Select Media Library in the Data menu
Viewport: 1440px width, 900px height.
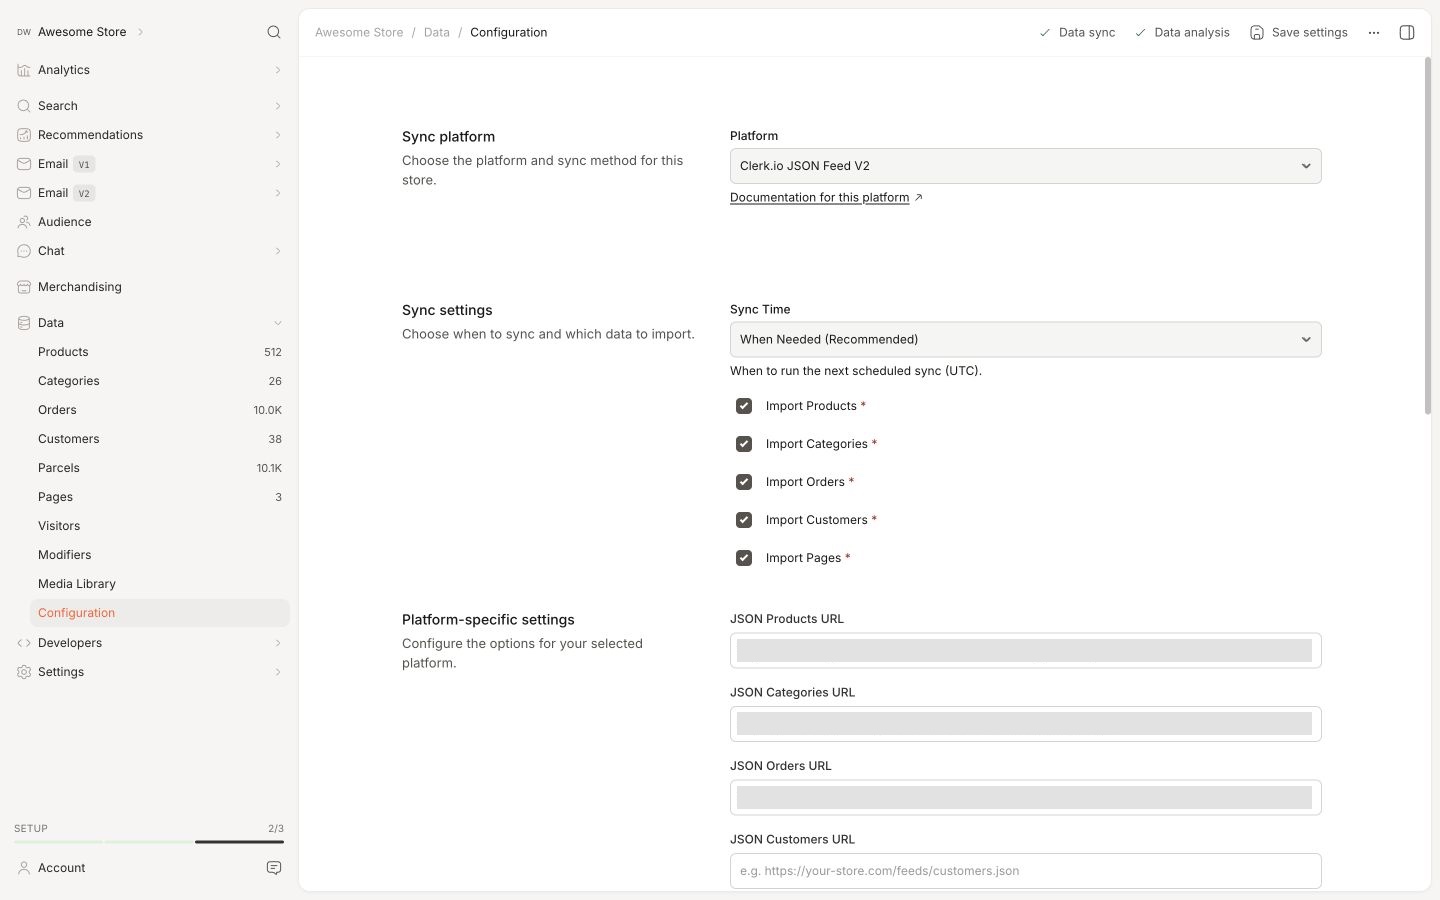tap(160, 584)
